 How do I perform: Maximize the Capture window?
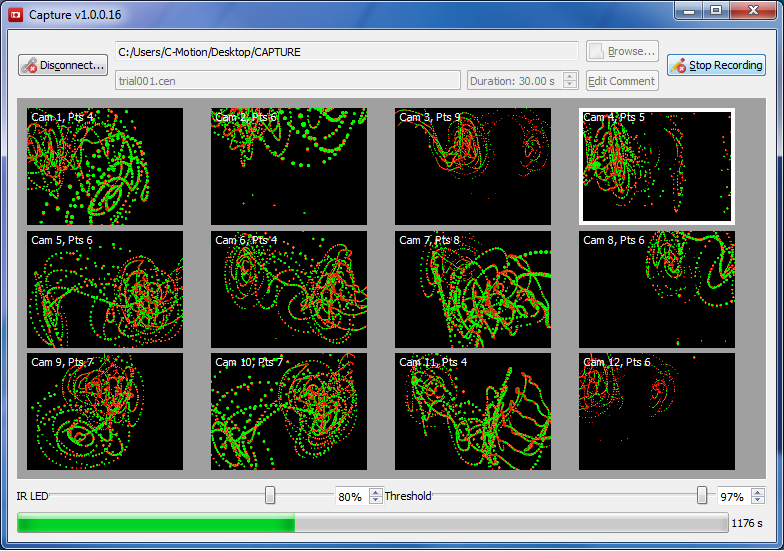point(716,11)
